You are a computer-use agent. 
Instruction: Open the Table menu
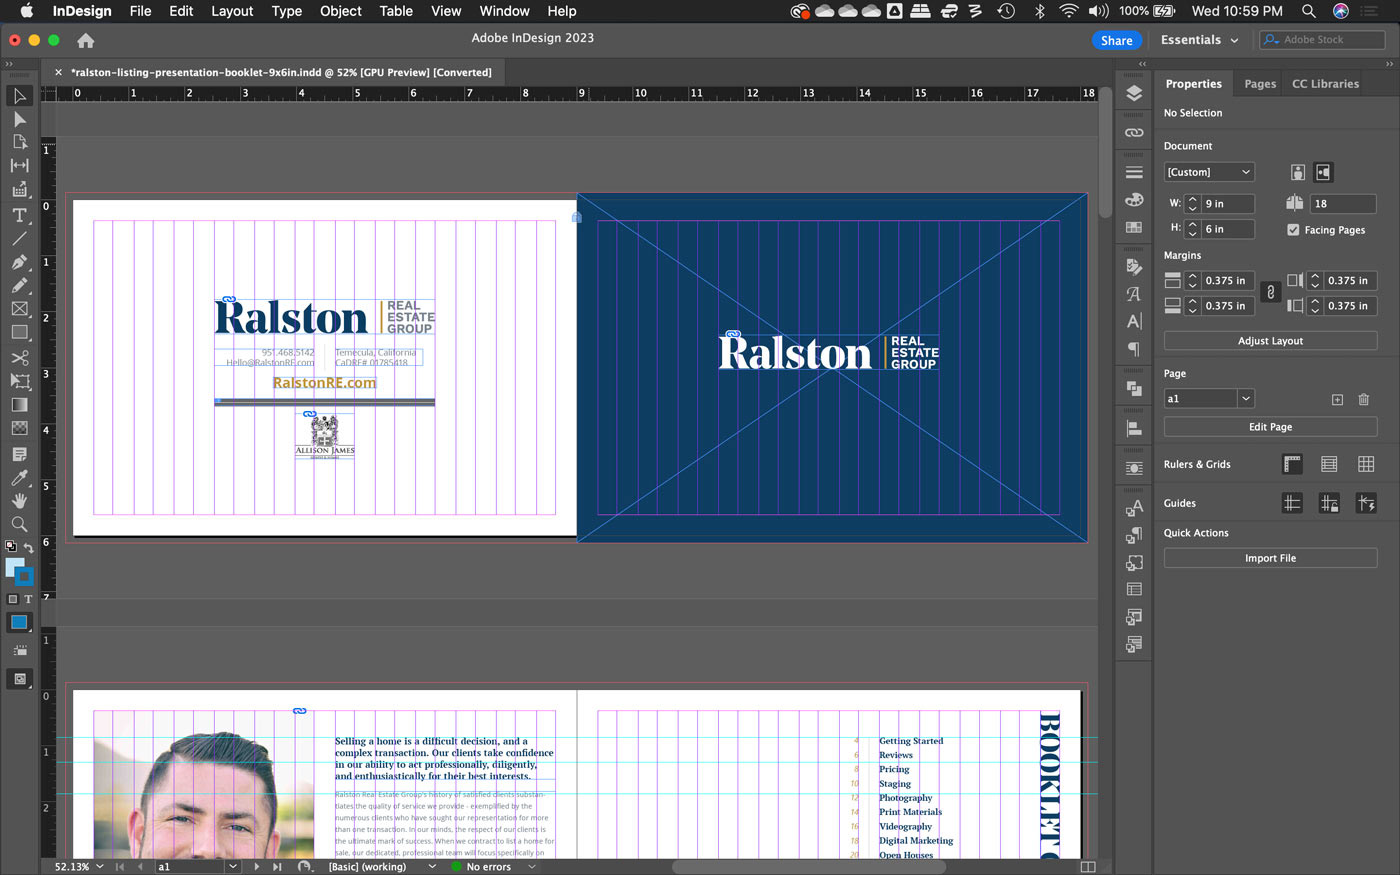(x=396, y=11)
